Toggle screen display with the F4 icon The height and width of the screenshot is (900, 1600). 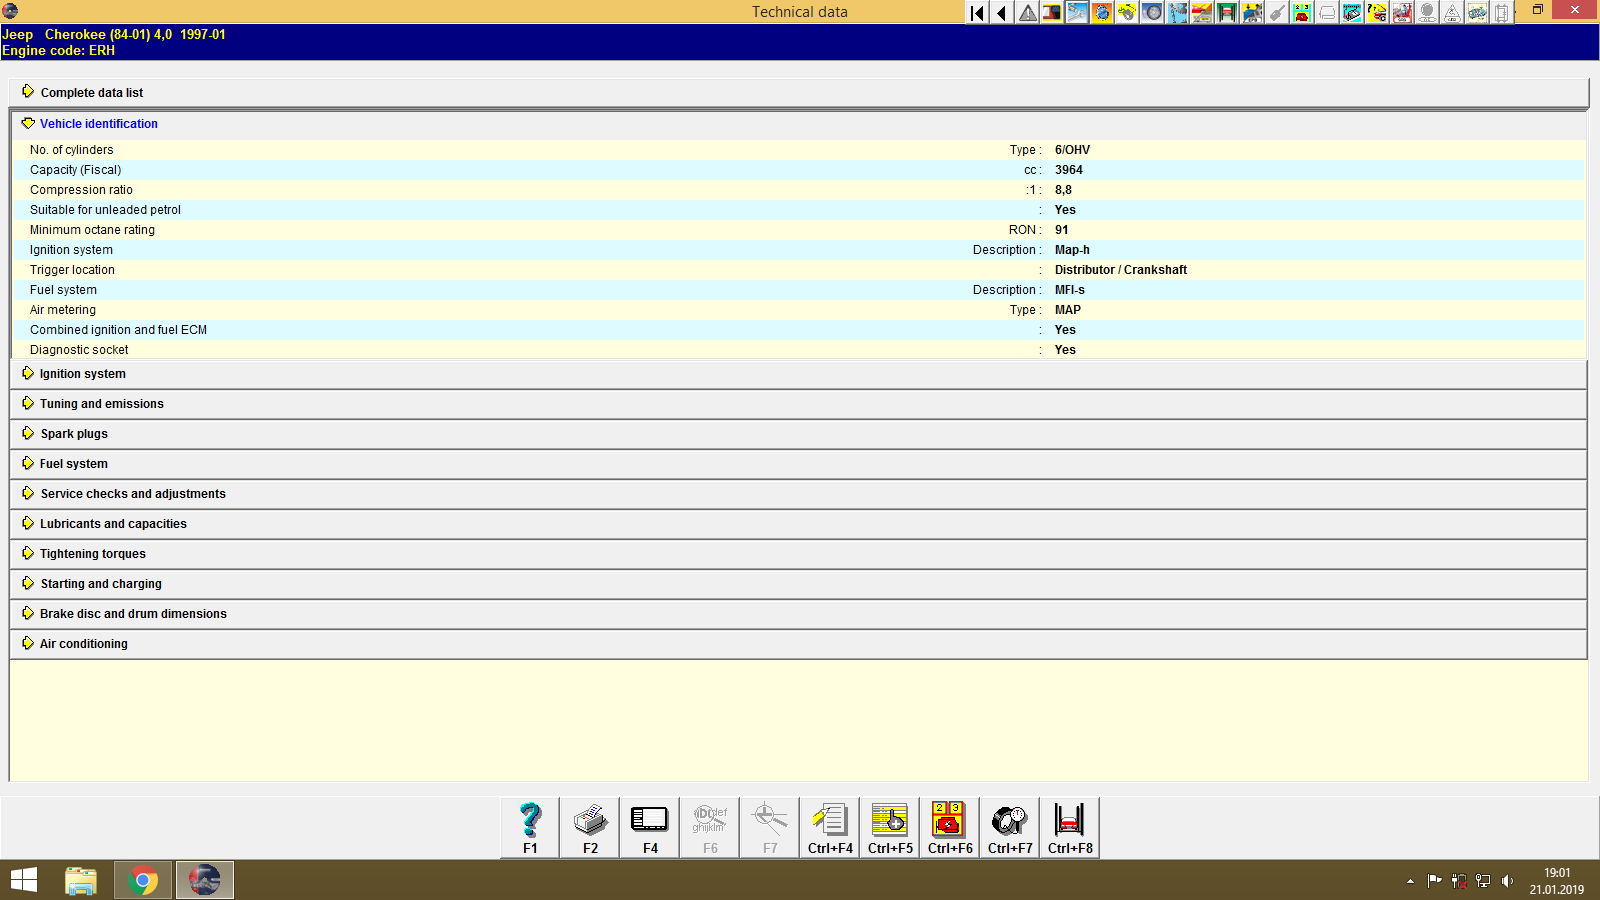click(x=649, y=827)
